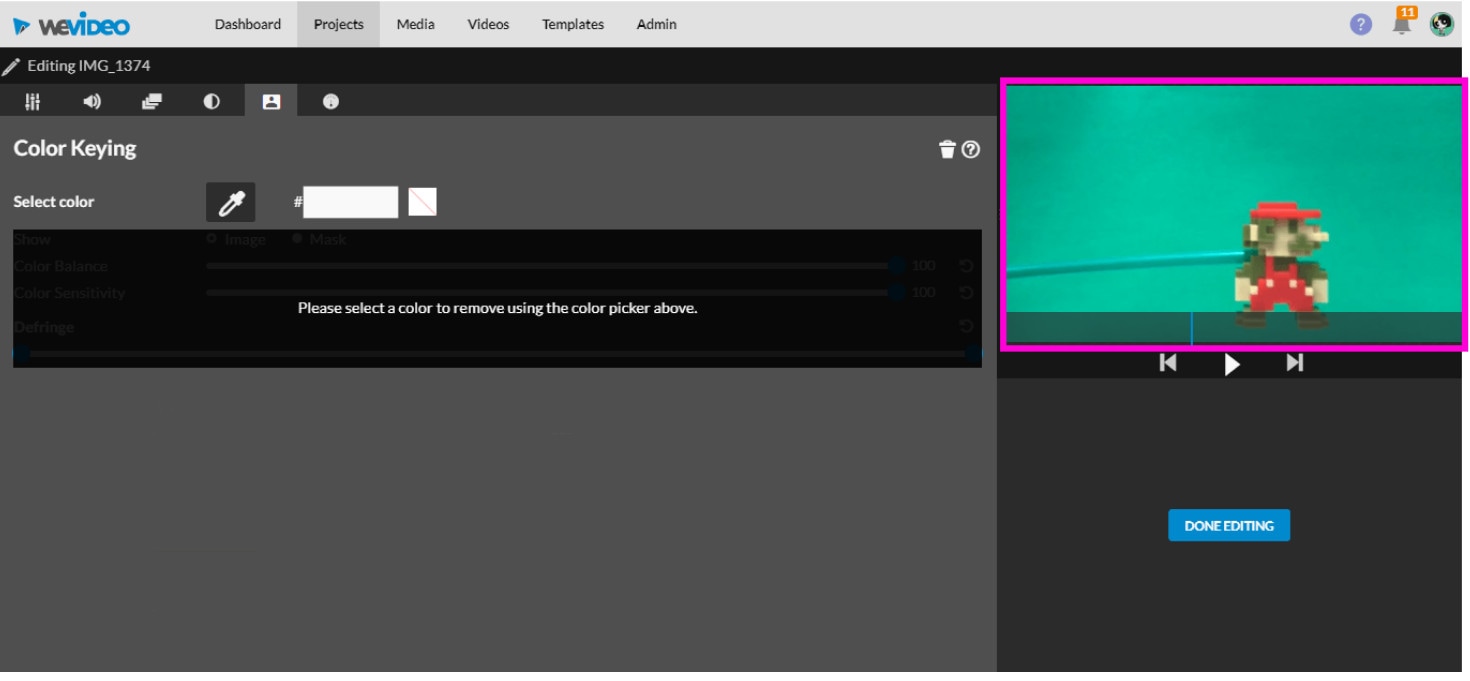This screenshot has height=681, width=1470.
Task: Go to the Videos section
Action: (x=488, y=24)
